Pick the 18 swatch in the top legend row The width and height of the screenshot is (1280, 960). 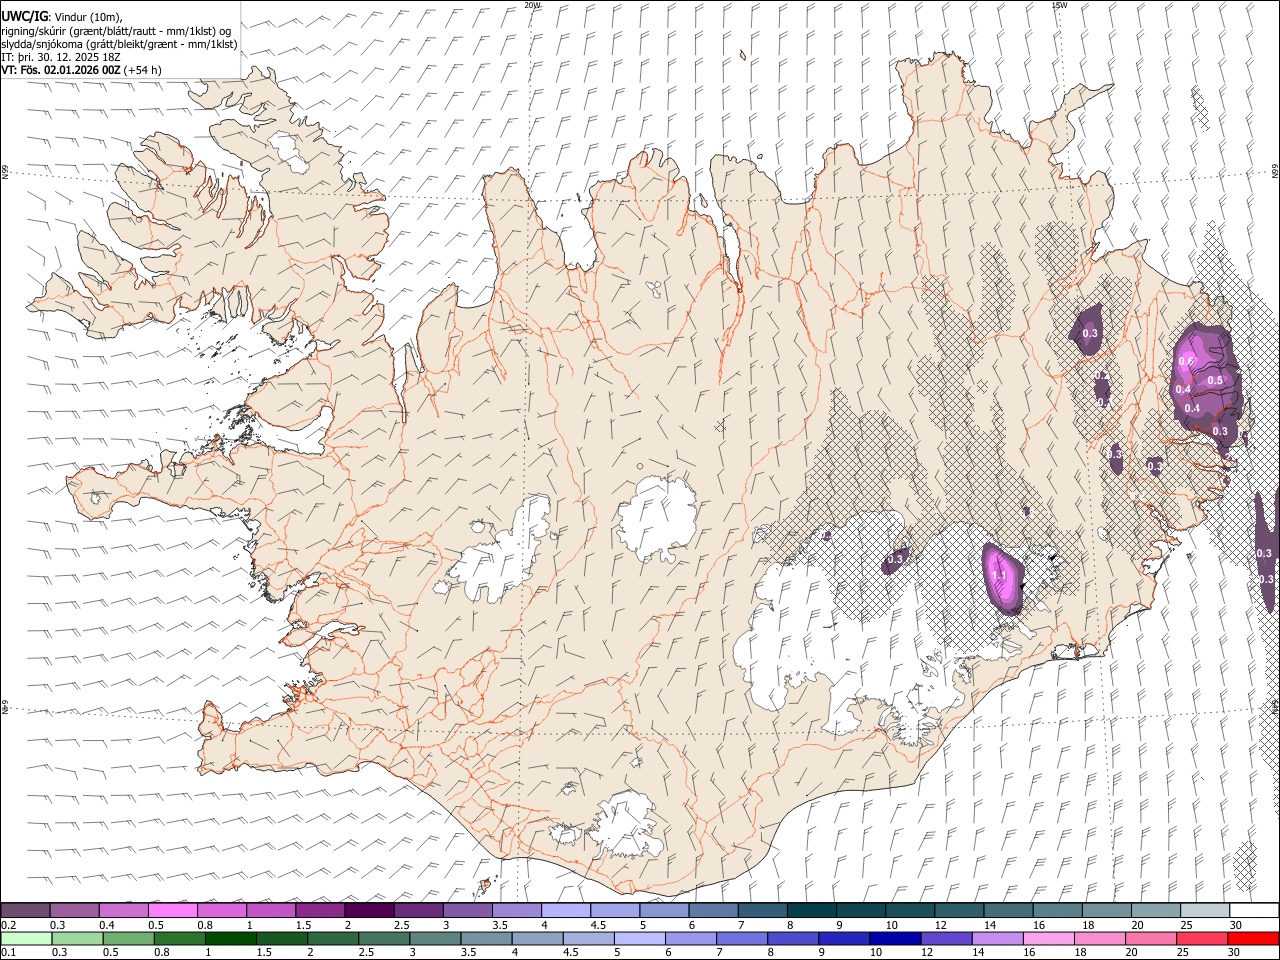tap(1107, 910)
